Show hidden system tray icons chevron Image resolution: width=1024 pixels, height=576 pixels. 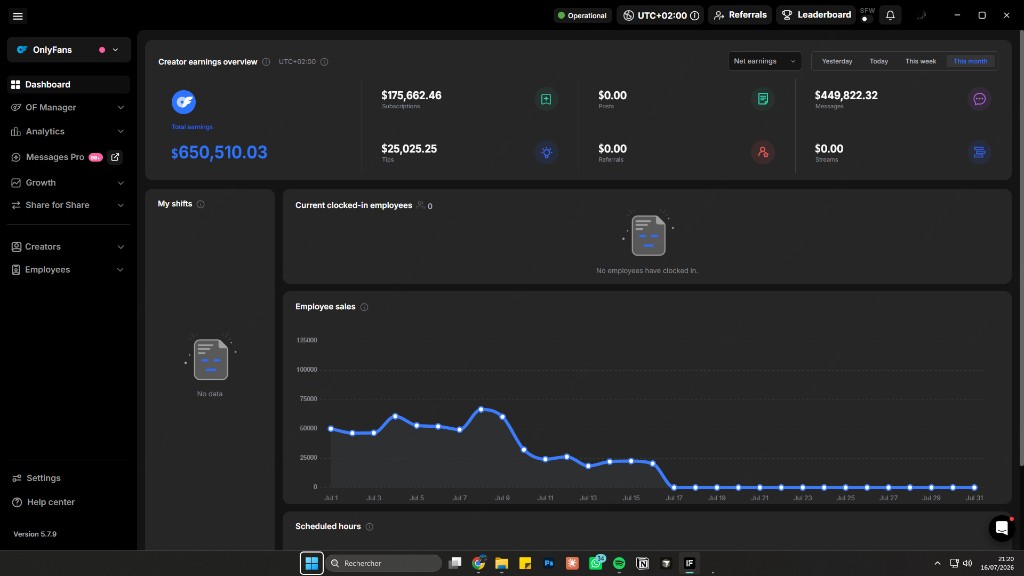click(937, 563)
